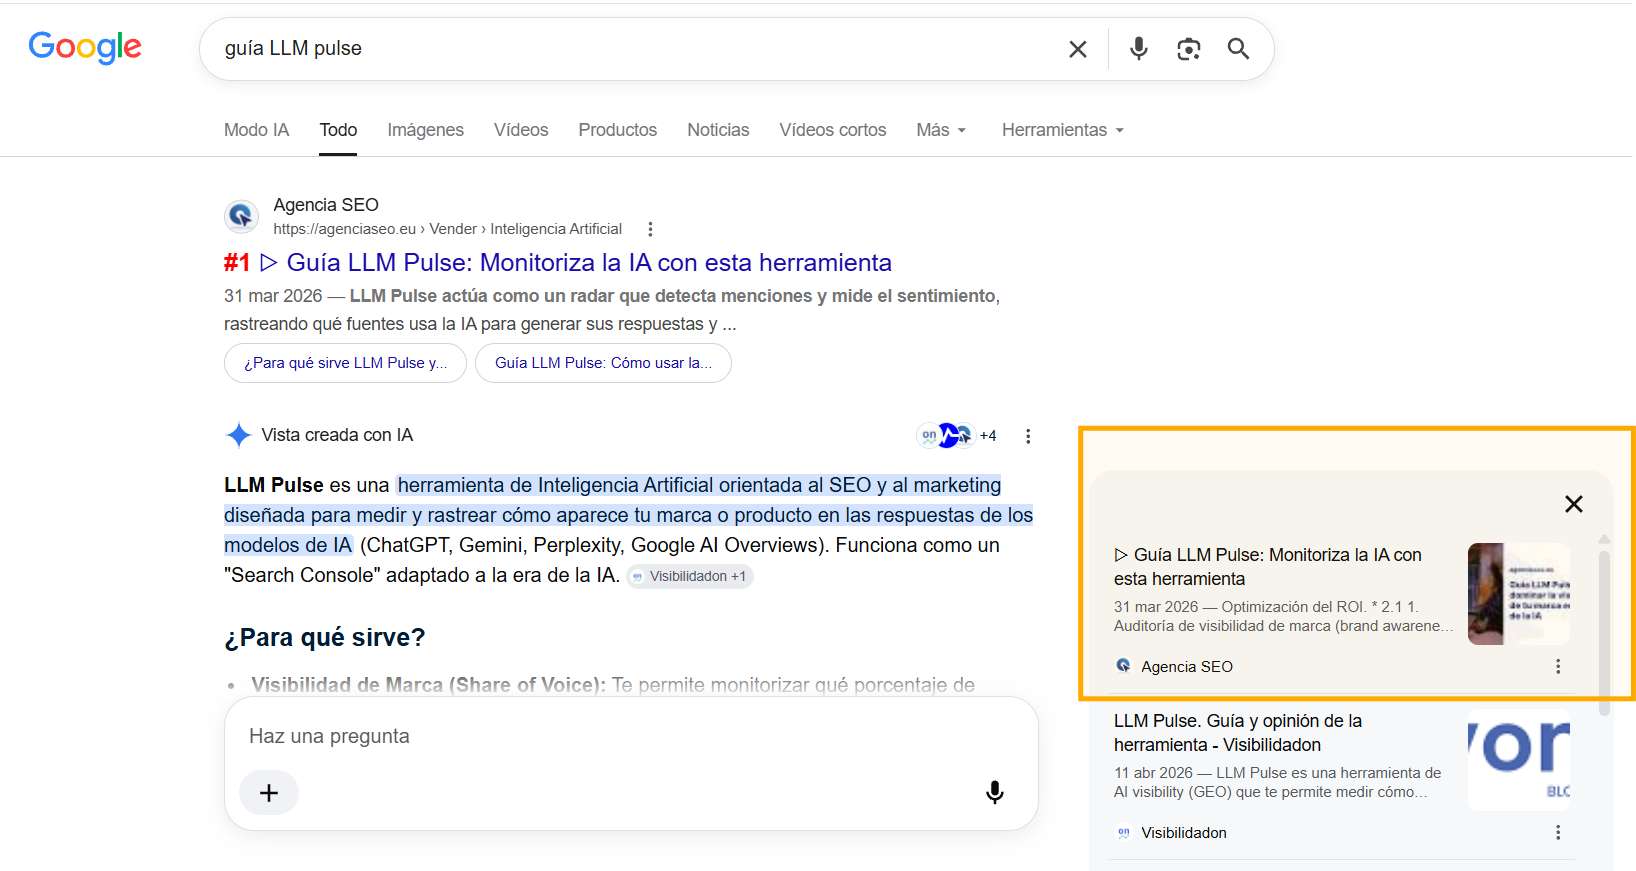Open options for Visibilidadon source card
Viewport: 1636px width, 871px height.
click(1558, 832)
